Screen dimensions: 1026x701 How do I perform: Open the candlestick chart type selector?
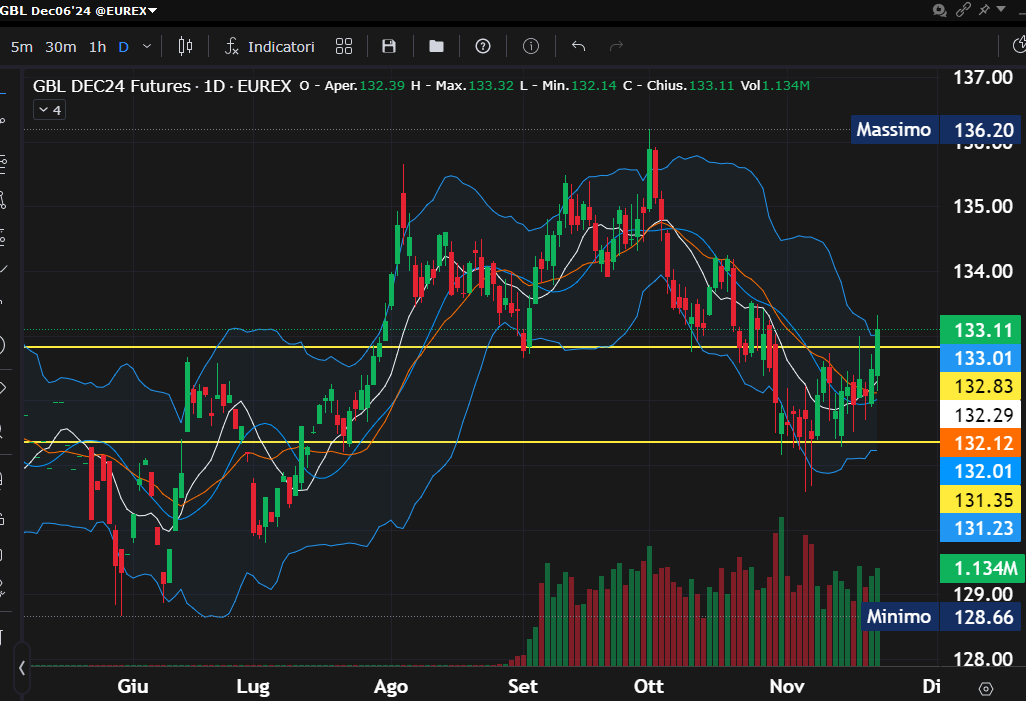pos(184,46)
